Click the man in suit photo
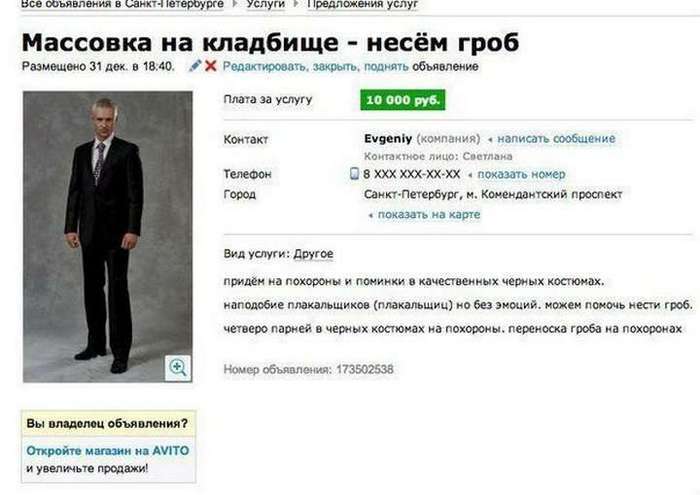Image resolution: width=700 pixels, height=495 pixels. coord(108,237)
